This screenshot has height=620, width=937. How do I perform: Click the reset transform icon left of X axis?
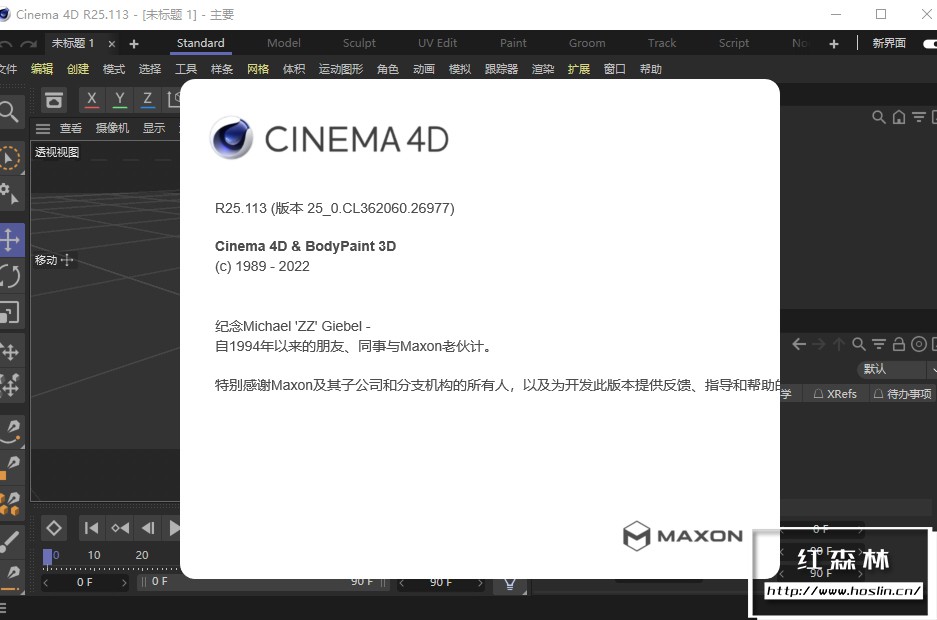click(54, 100)
